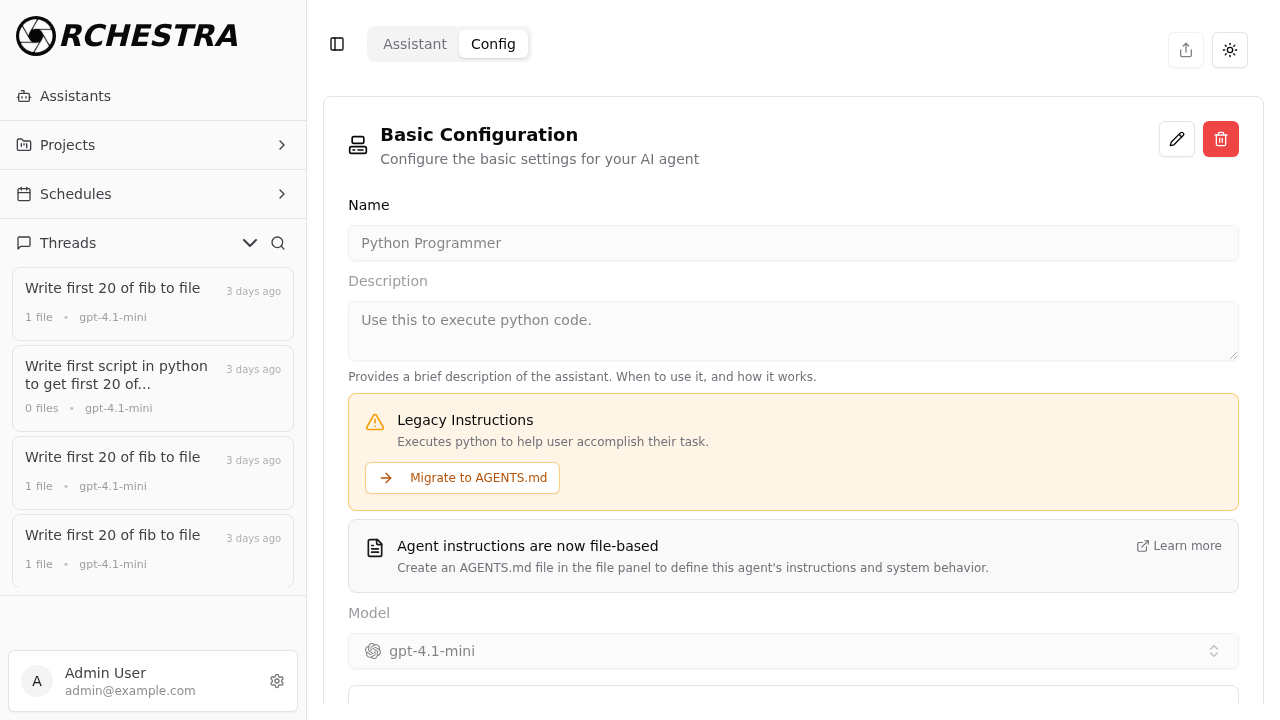Open the Schedules menu item

coord(153,194)
